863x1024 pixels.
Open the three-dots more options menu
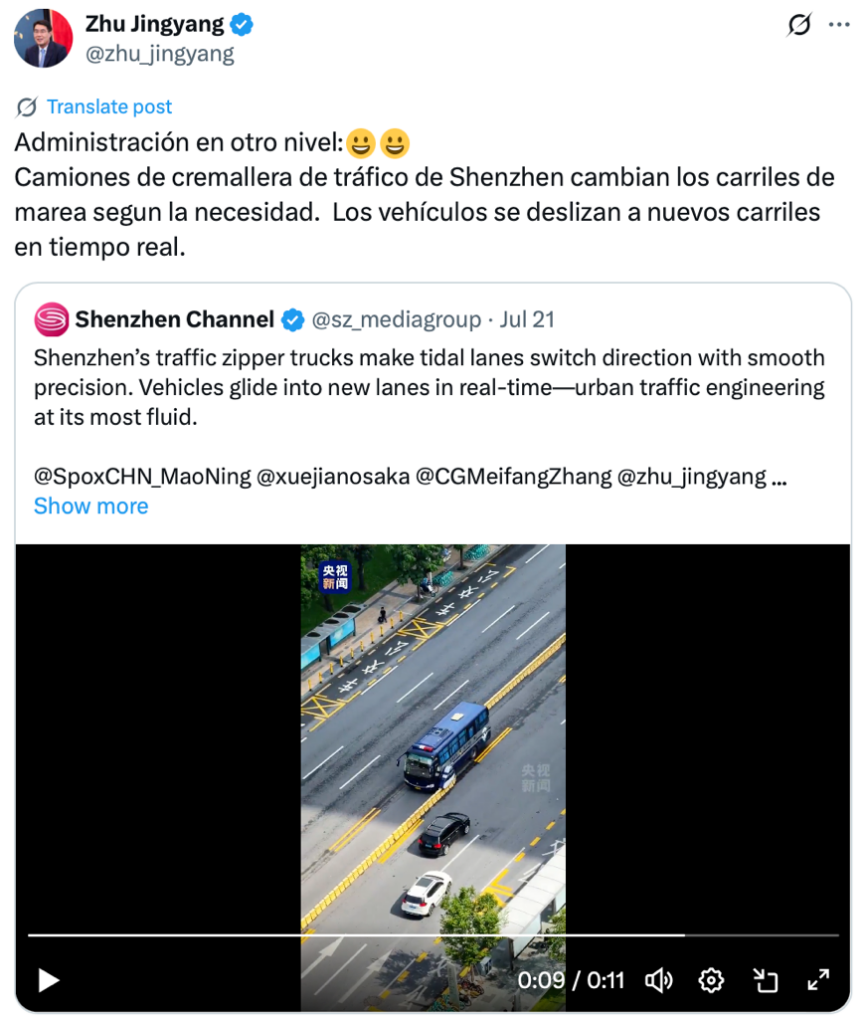point(839,25)
